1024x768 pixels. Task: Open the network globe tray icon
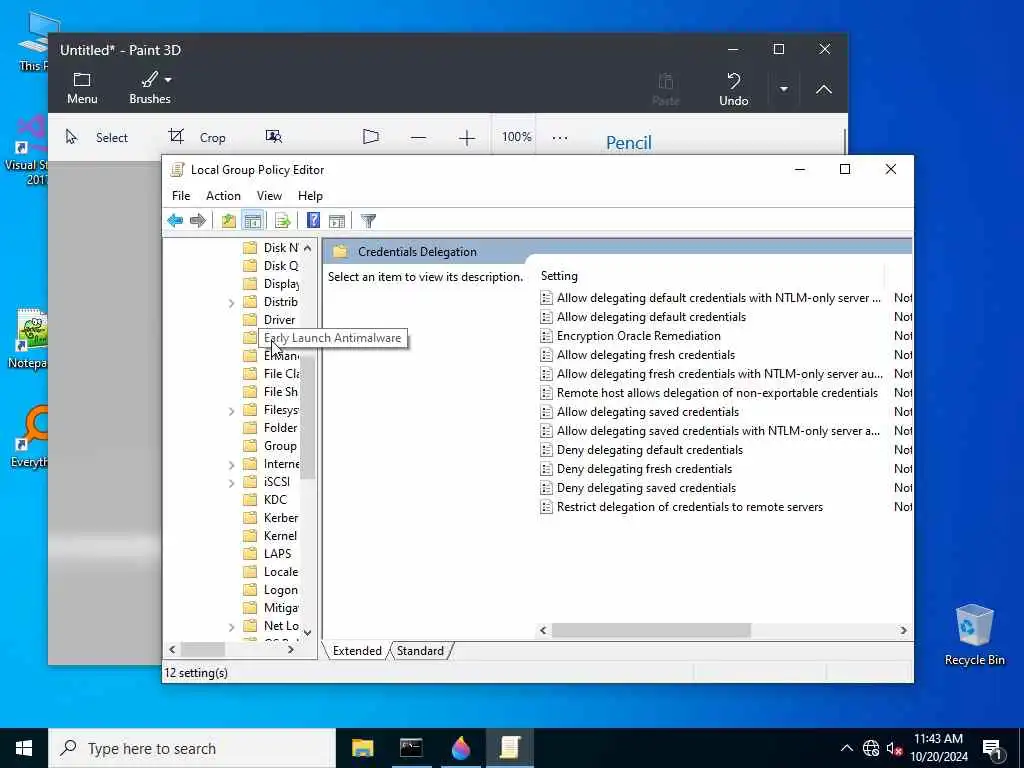click(871, 748)
